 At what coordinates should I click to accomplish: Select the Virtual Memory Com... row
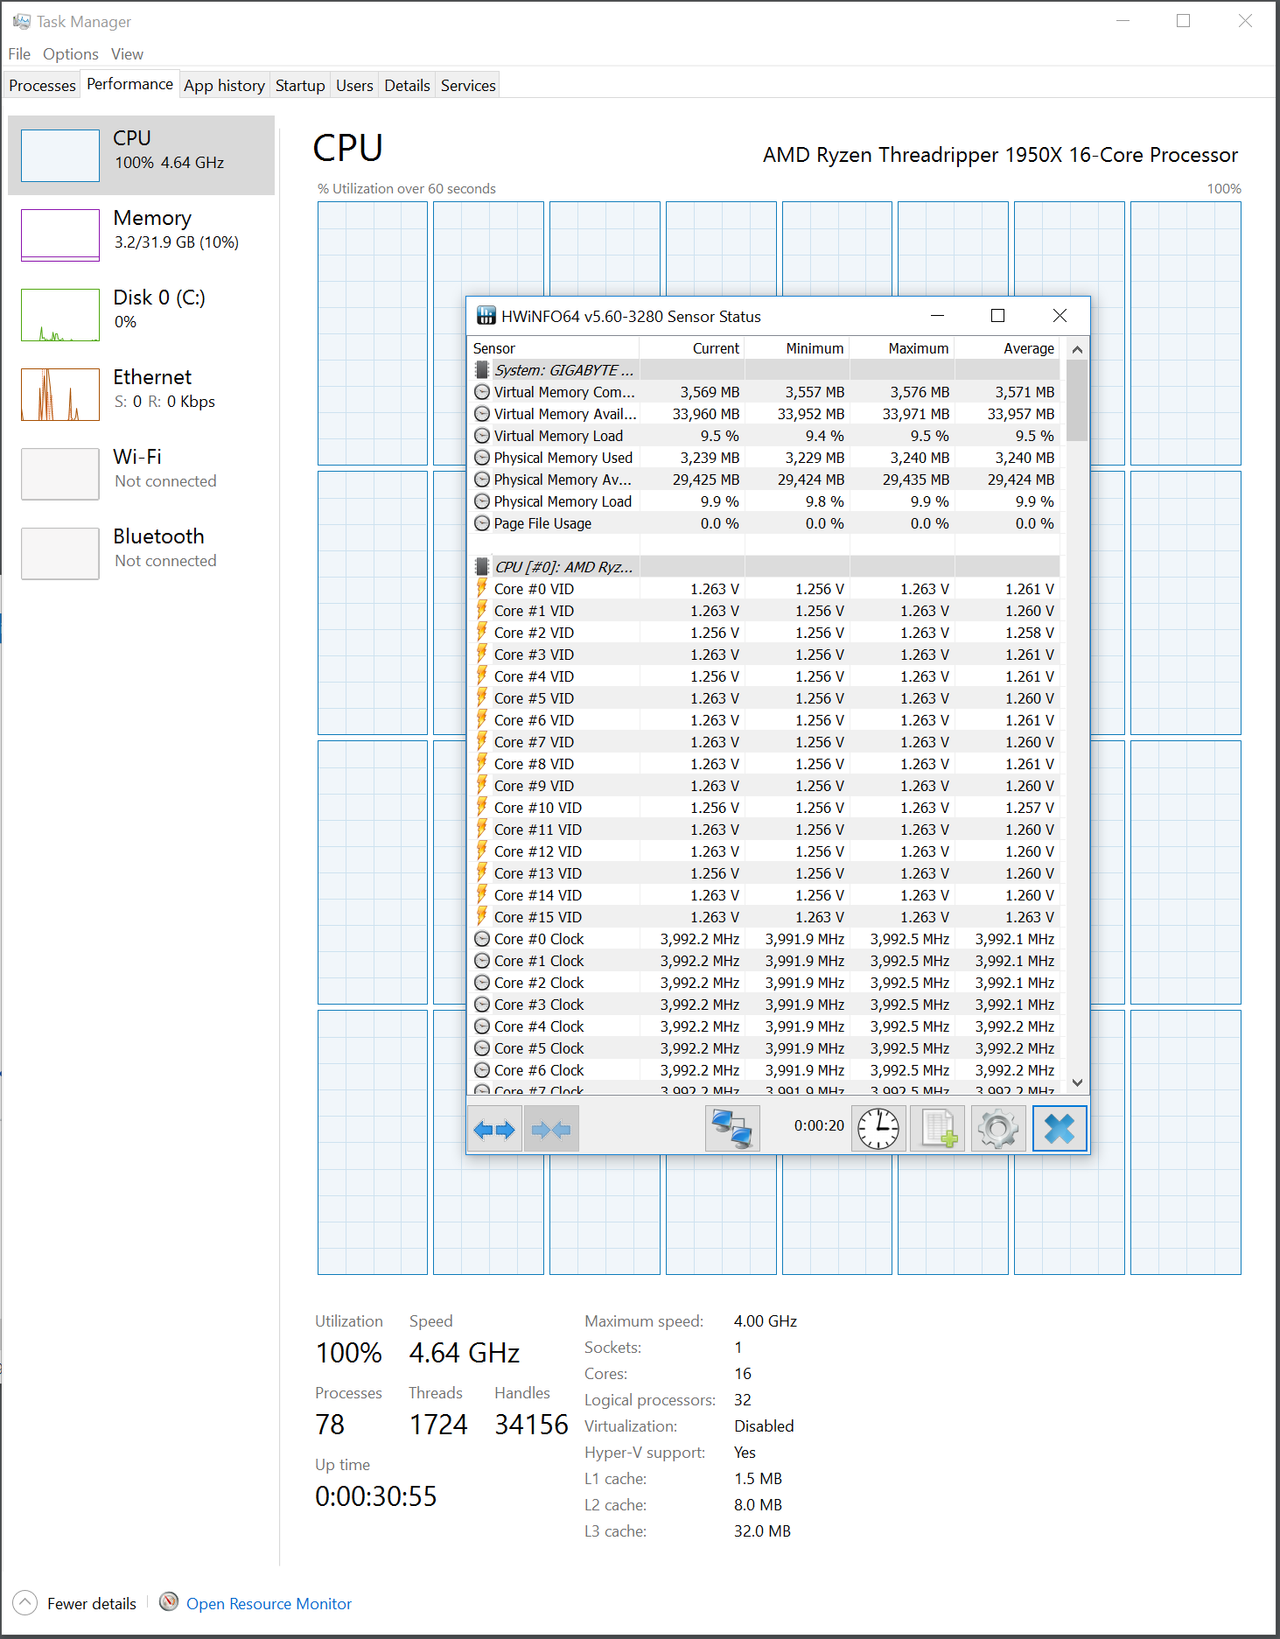pos(765,392)
